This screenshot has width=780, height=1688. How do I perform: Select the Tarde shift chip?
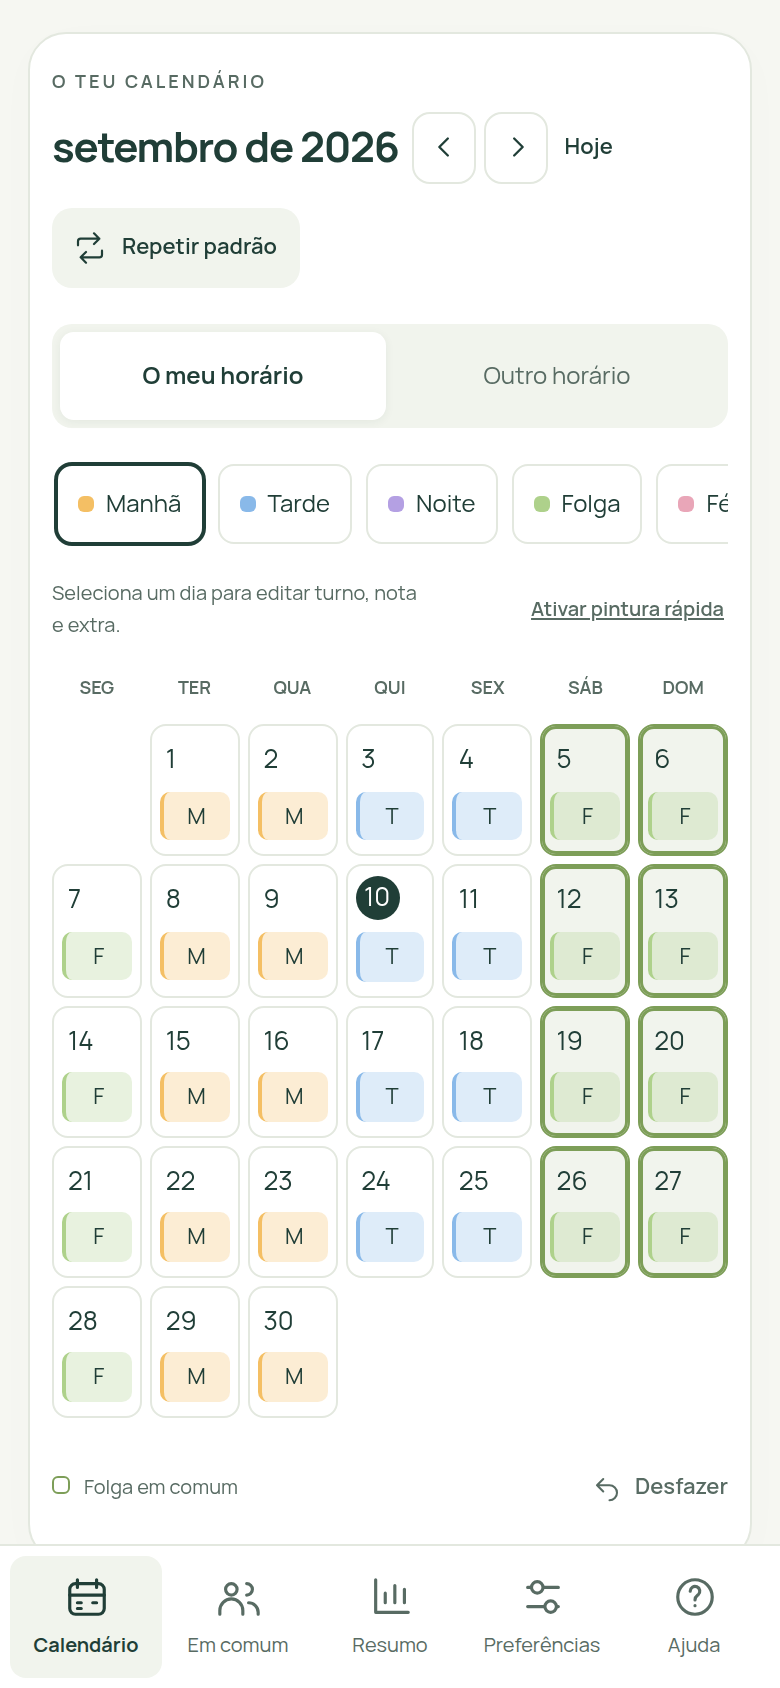(285, 504)
